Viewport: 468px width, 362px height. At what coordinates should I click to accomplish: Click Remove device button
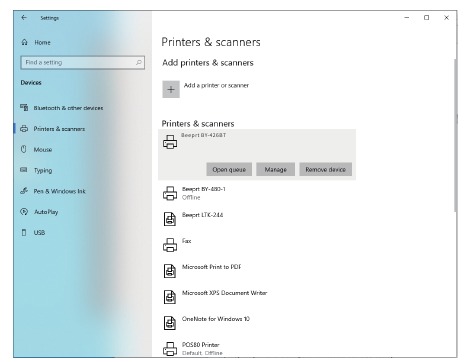coord(325,169)
